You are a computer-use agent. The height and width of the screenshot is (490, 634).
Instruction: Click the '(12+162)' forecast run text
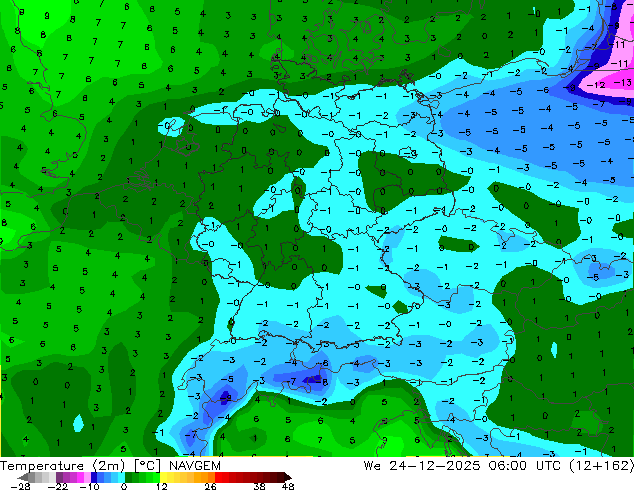click(602, 466)
